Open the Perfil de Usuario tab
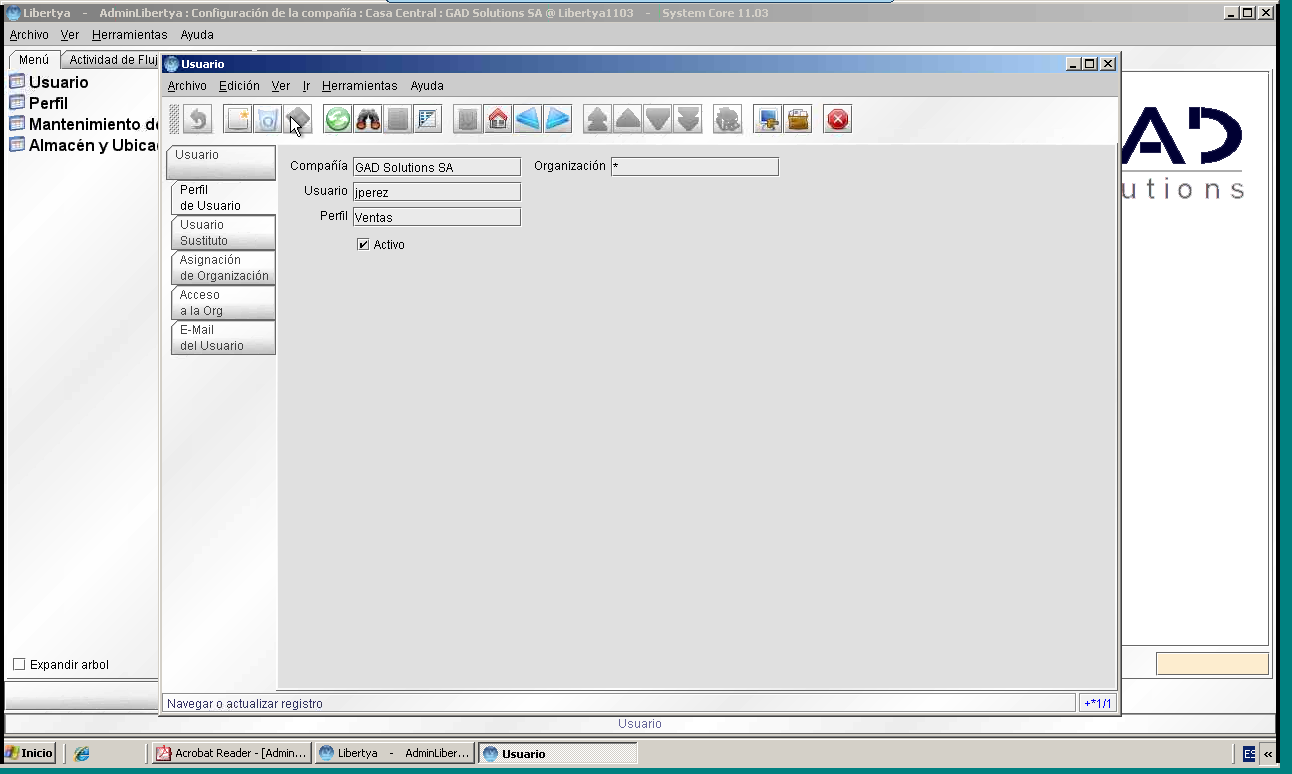This screenshot has width=1292, height=774. click(222, 197)
